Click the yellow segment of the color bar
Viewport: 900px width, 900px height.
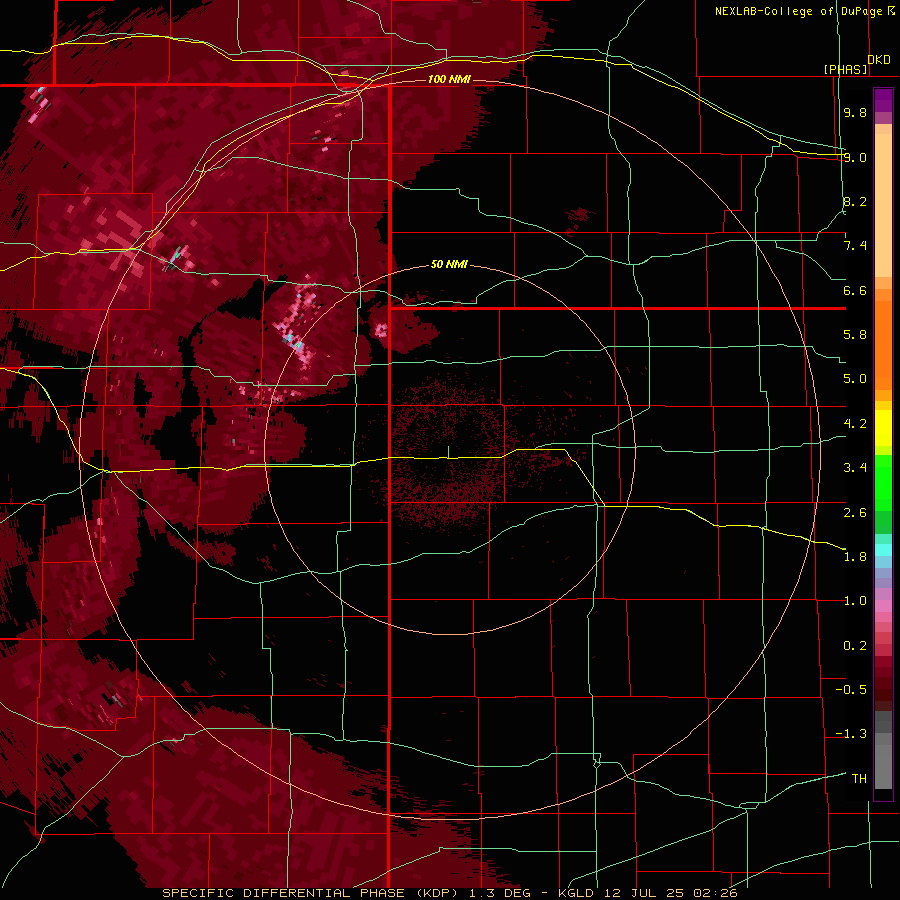coord(883,428)
